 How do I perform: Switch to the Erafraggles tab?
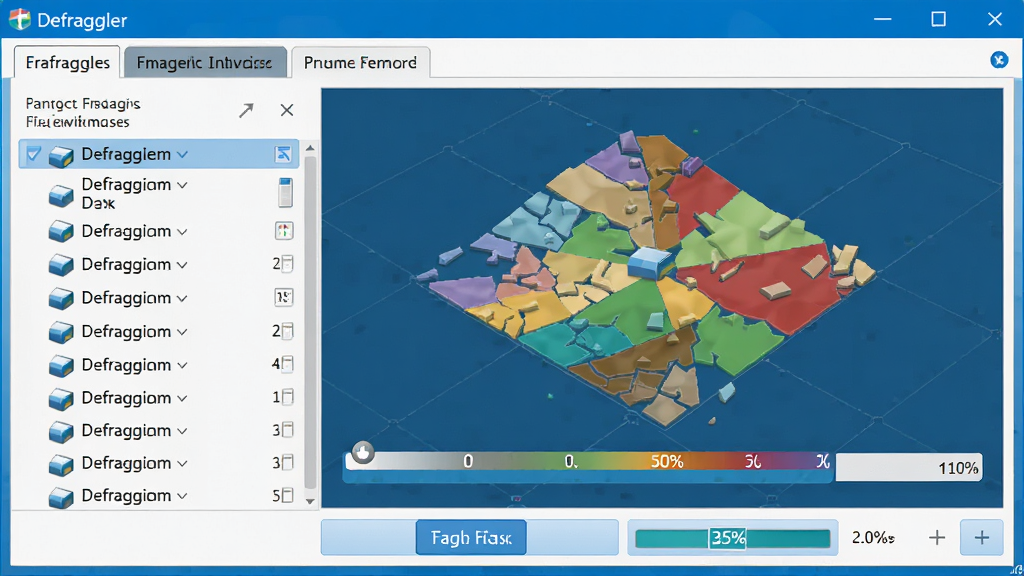67,62
